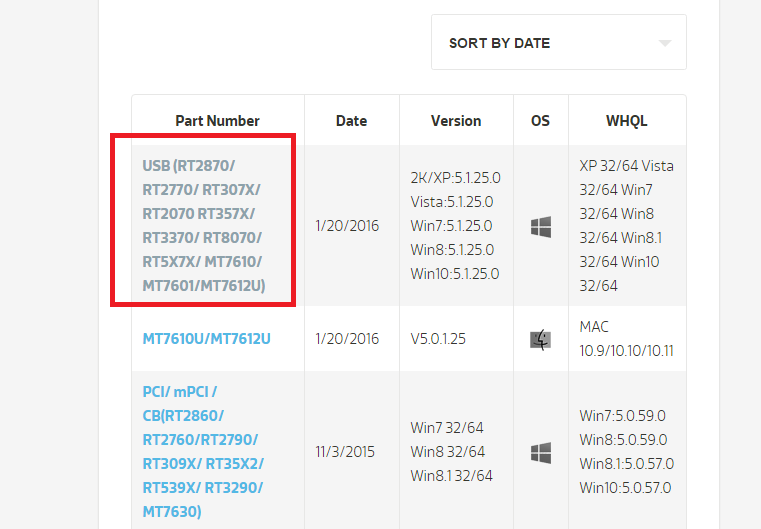Screen dimensions: 761x529
Task: Open the MT7610U/MT7612U driver link
Action: click(x=206, y=339)
